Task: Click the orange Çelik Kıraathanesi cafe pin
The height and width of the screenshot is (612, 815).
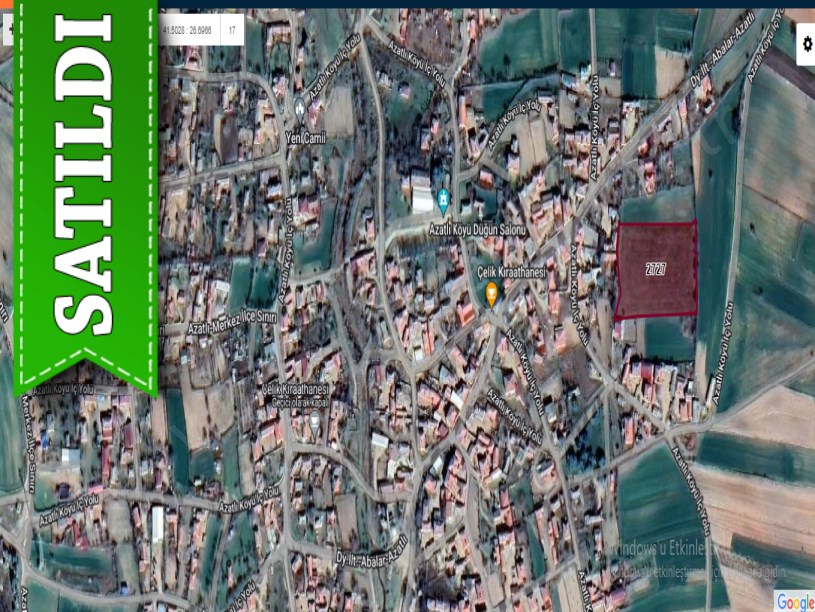Action: [492, 293]
